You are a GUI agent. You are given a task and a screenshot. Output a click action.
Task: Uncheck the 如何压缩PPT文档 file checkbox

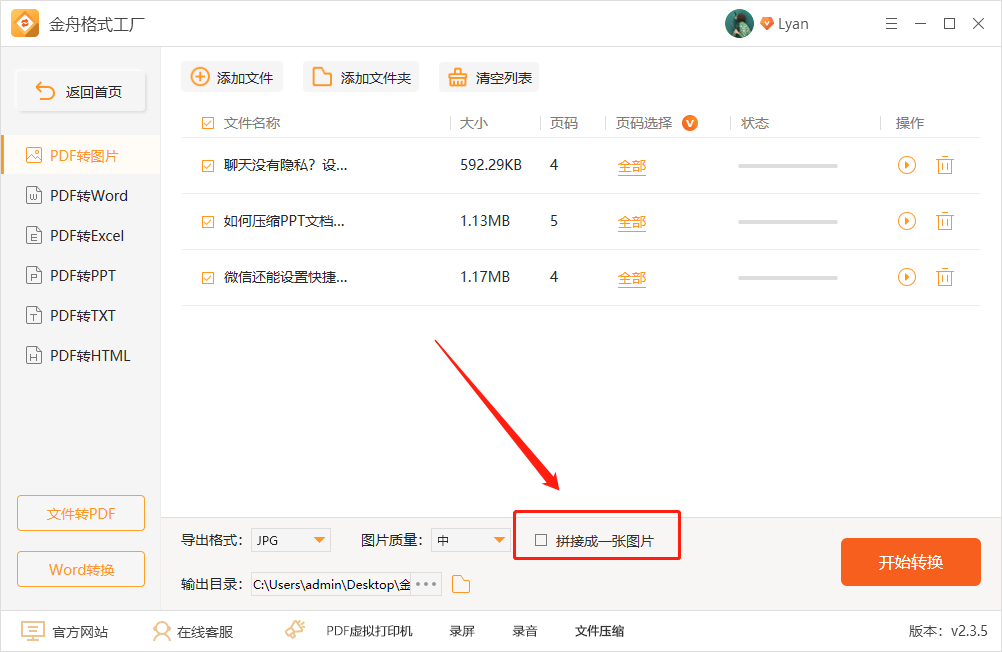click(x=208, y=222)
